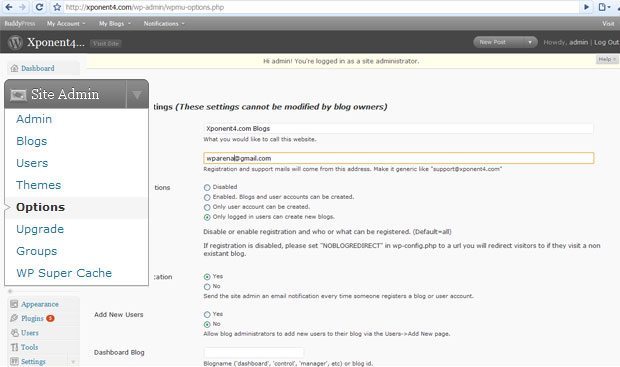Click the Site Admin header icon
The width and height of the screenshot is (620, 367).
[18, 95]
